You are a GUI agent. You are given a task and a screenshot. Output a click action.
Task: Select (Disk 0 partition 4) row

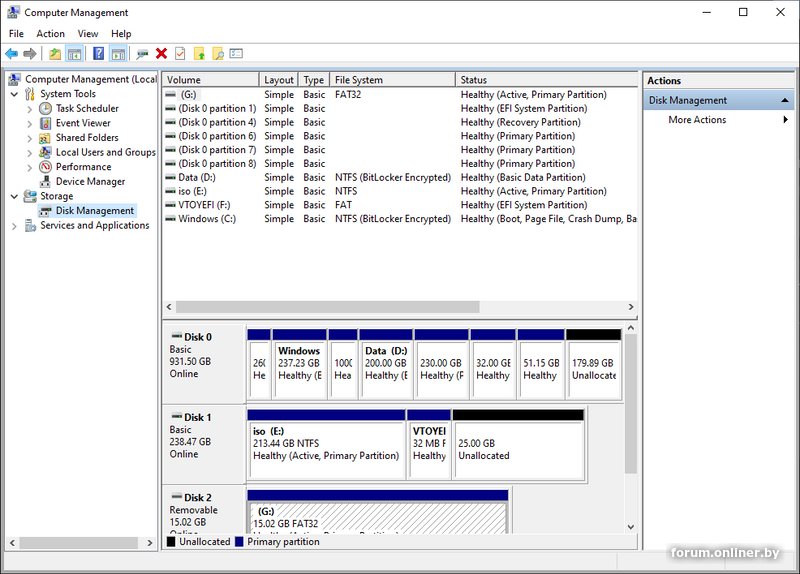tap(400, 122)
